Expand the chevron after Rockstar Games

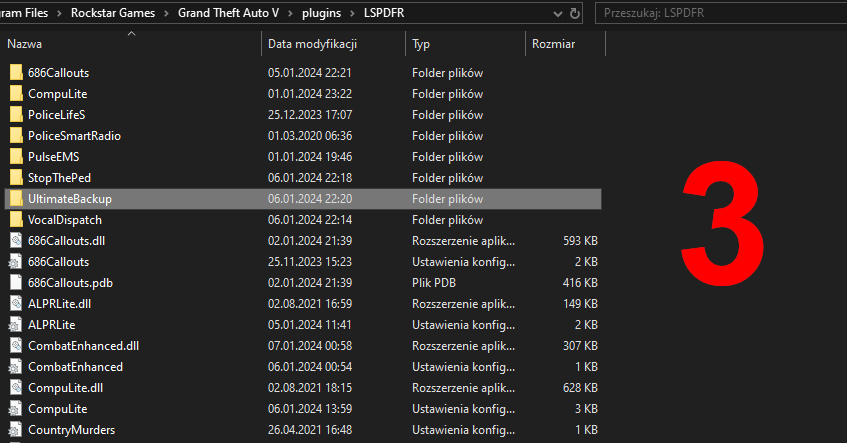(166, 13)
